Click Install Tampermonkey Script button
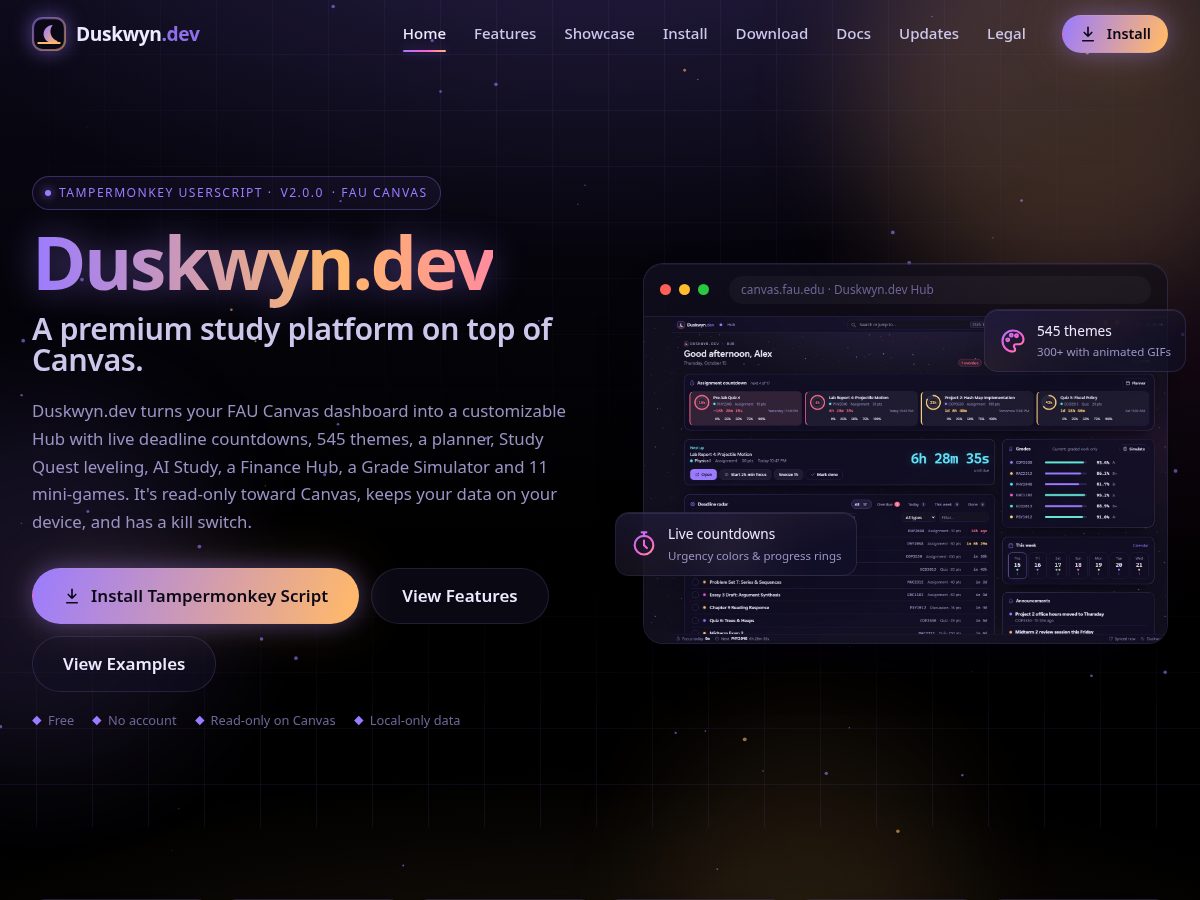The height and width of the screenshot is (900, 1200). tap(195, 596)
